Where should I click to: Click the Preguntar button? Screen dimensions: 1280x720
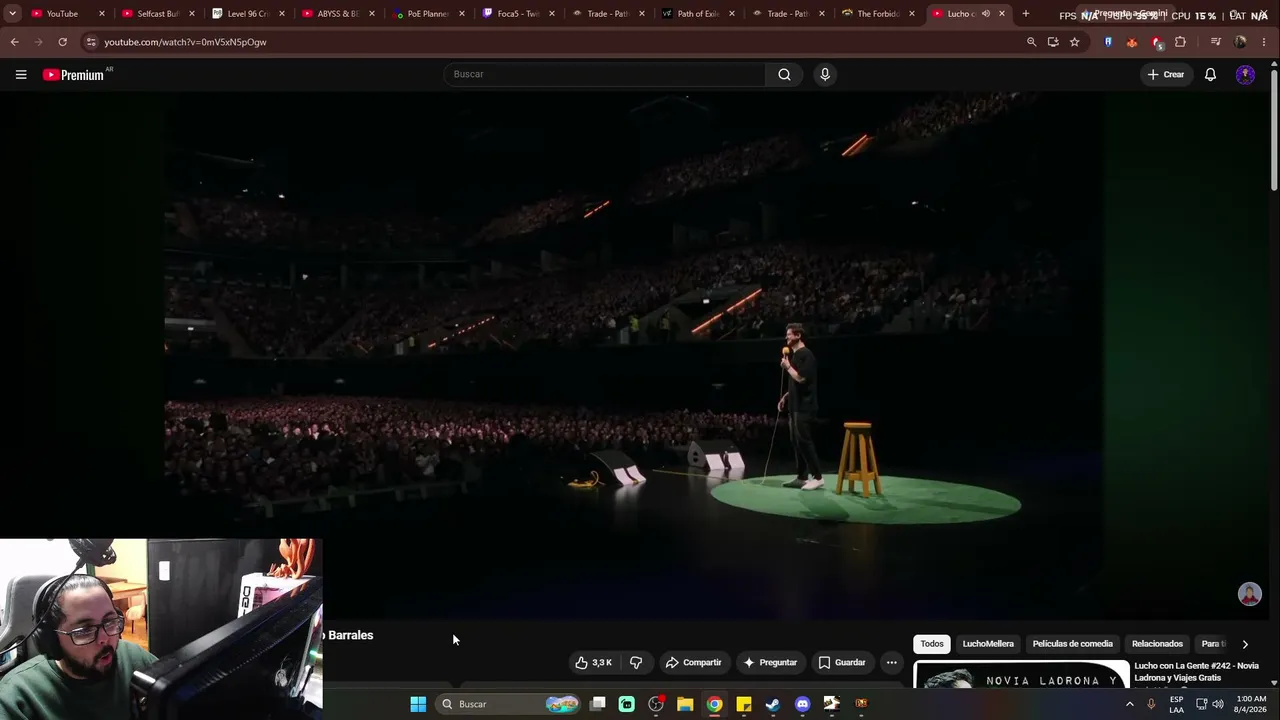coord(769,662)
